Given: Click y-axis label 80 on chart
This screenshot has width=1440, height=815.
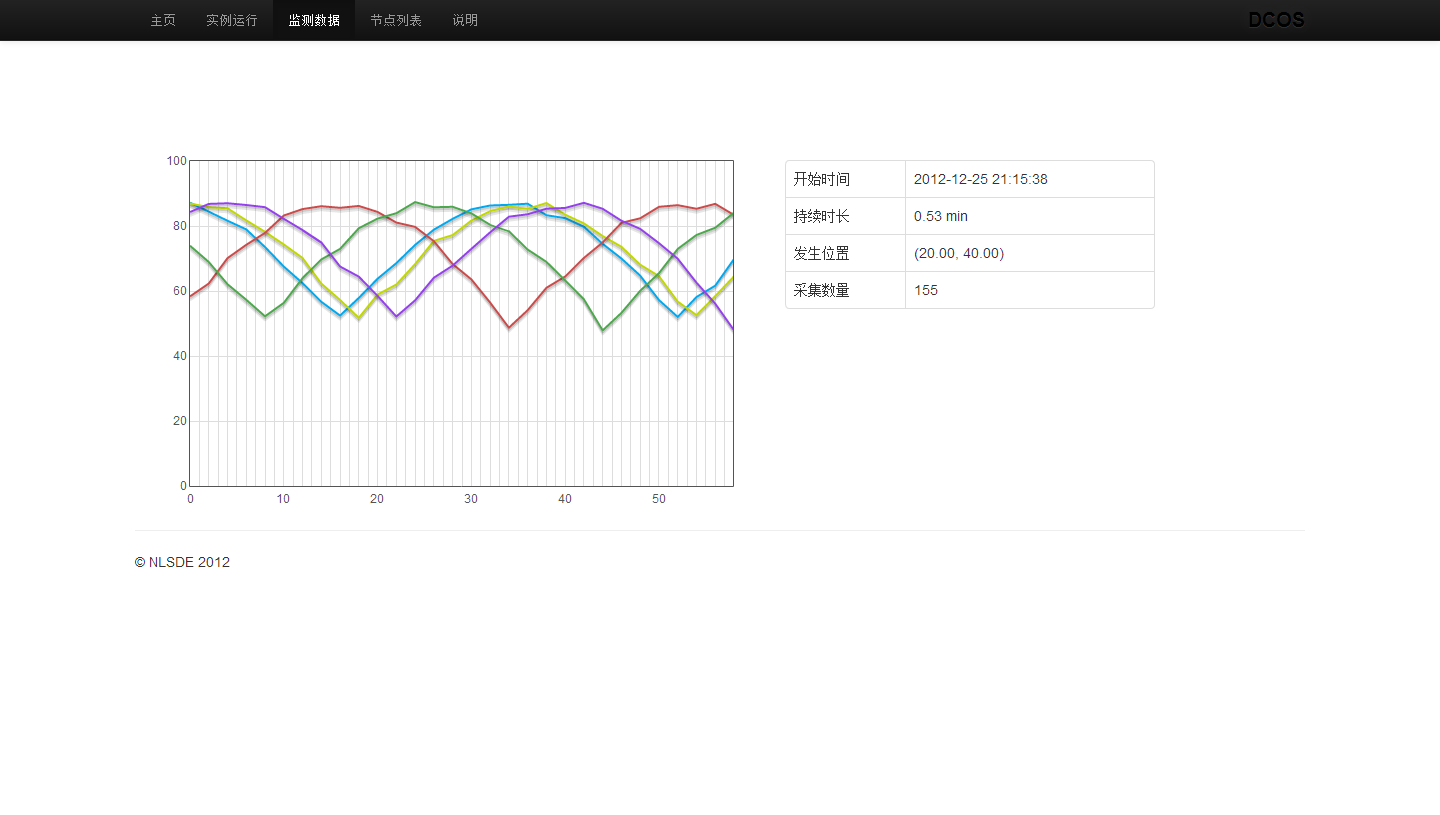Looking at the screenshot, I should coord(180,226).
